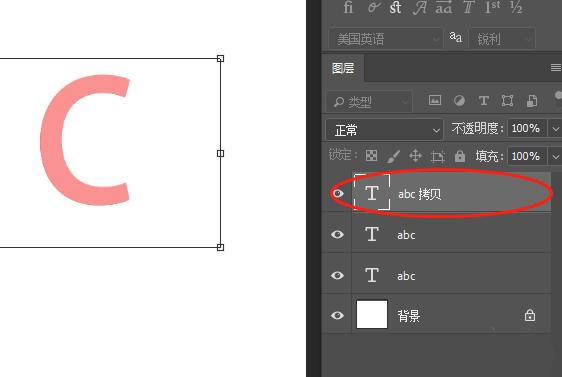The image size is (562, 377).
Task: Click the smart object filter icon
Action: tap(532, 101)
